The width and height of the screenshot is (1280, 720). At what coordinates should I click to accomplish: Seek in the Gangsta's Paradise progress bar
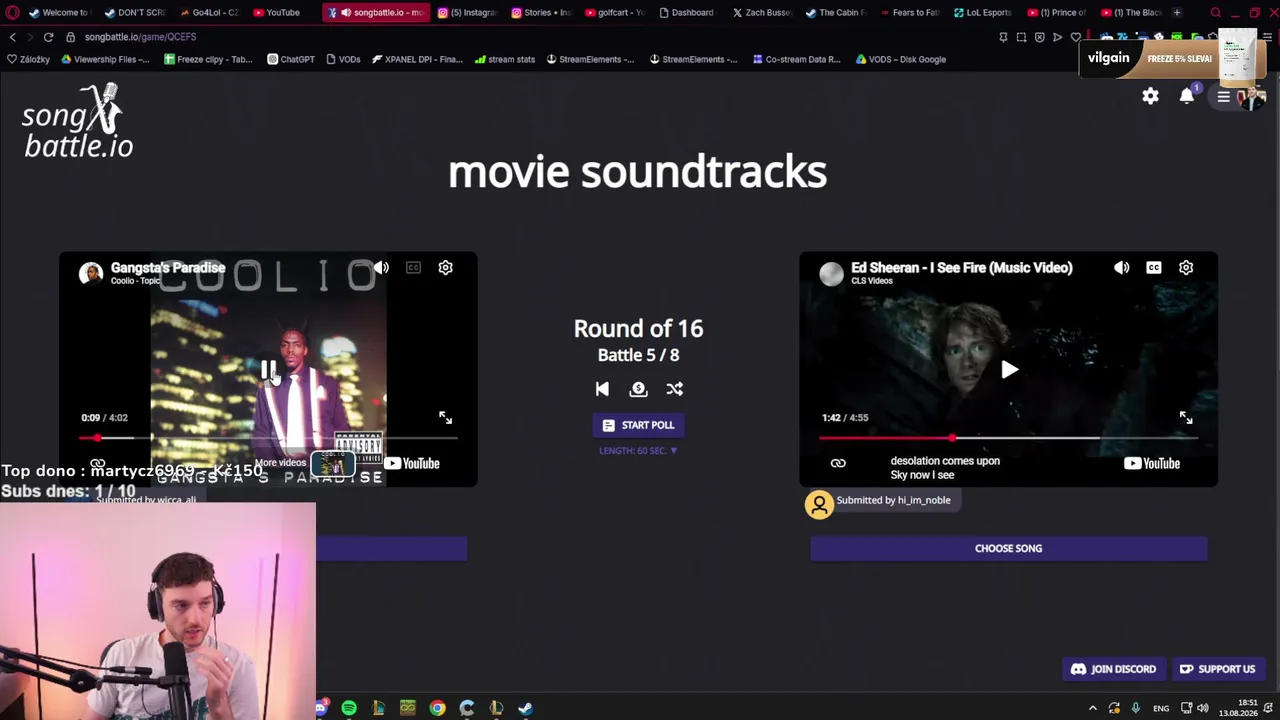[268, 438]
